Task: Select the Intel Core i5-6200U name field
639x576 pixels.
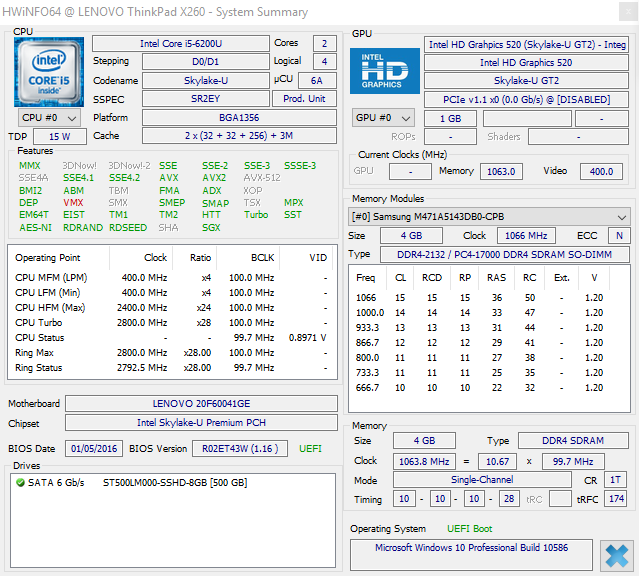Action: click(181, 44)
